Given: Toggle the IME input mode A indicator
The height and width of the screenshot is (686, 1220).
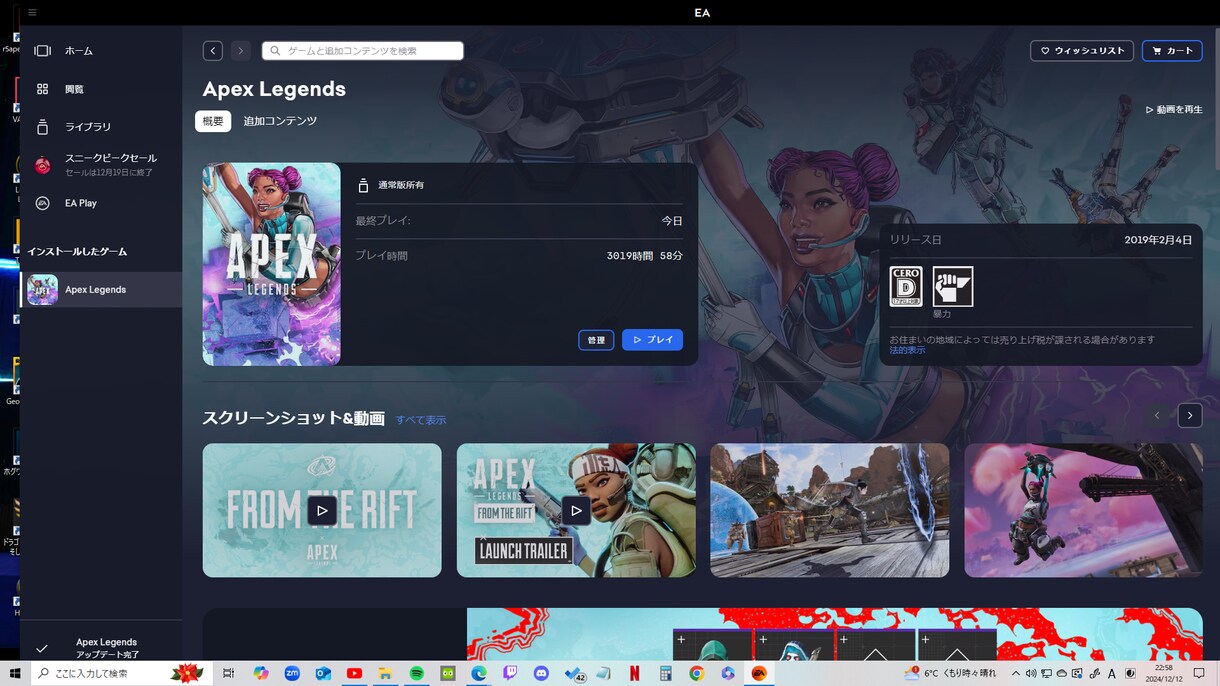Looking at the screenshot, I should pyautogui.click(x=1112, y=673).
